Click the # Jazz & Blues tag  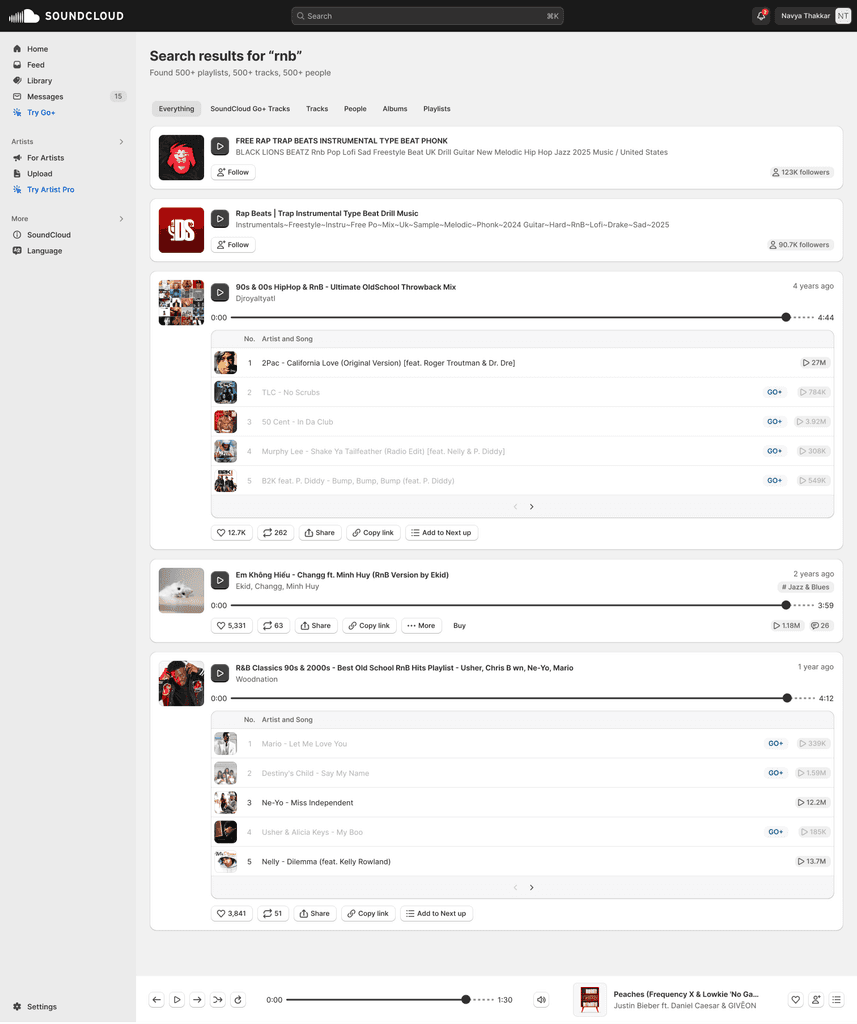click(805, 587)
